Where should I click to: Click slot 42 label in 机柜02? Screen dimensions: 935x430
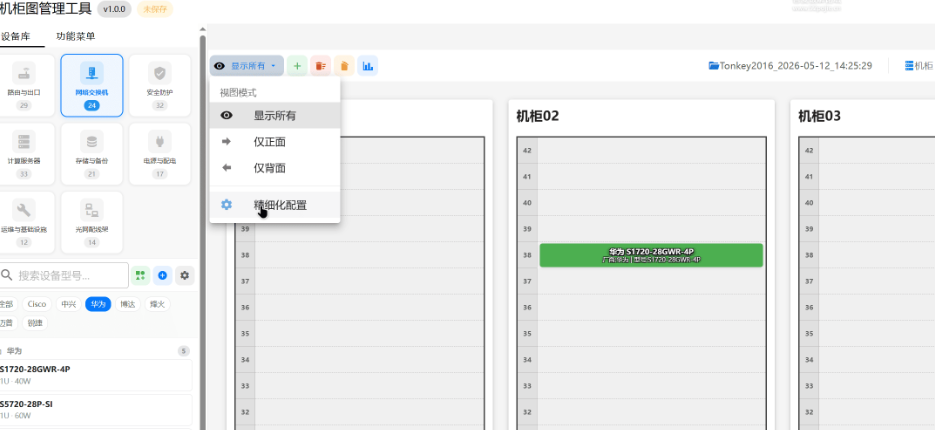527,150
